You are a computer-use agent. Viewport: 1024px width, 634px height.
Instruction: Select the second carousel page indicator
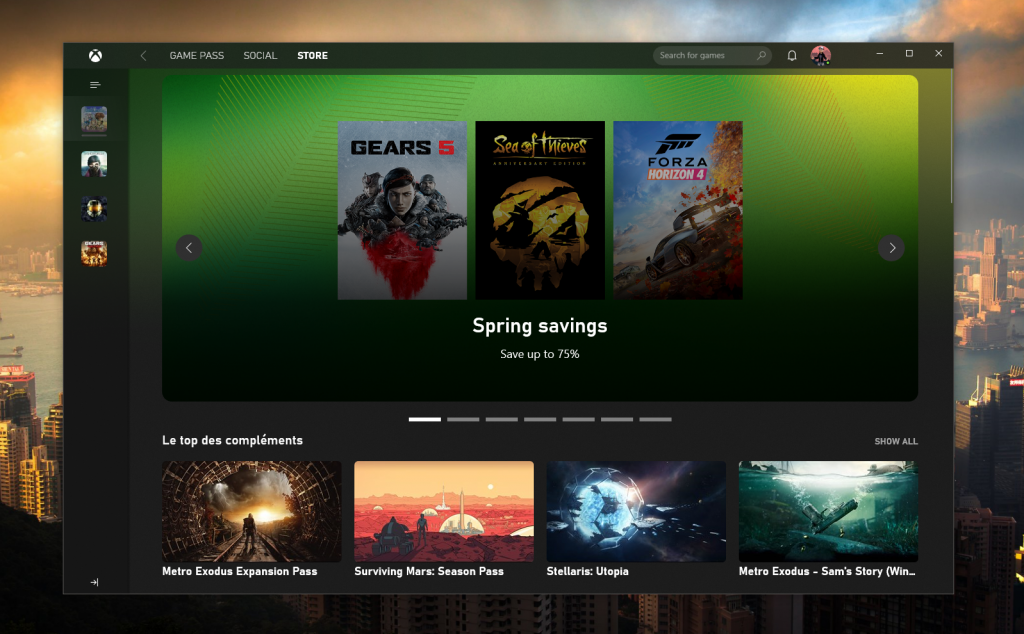pyautogui.click(x=463, y=419)
